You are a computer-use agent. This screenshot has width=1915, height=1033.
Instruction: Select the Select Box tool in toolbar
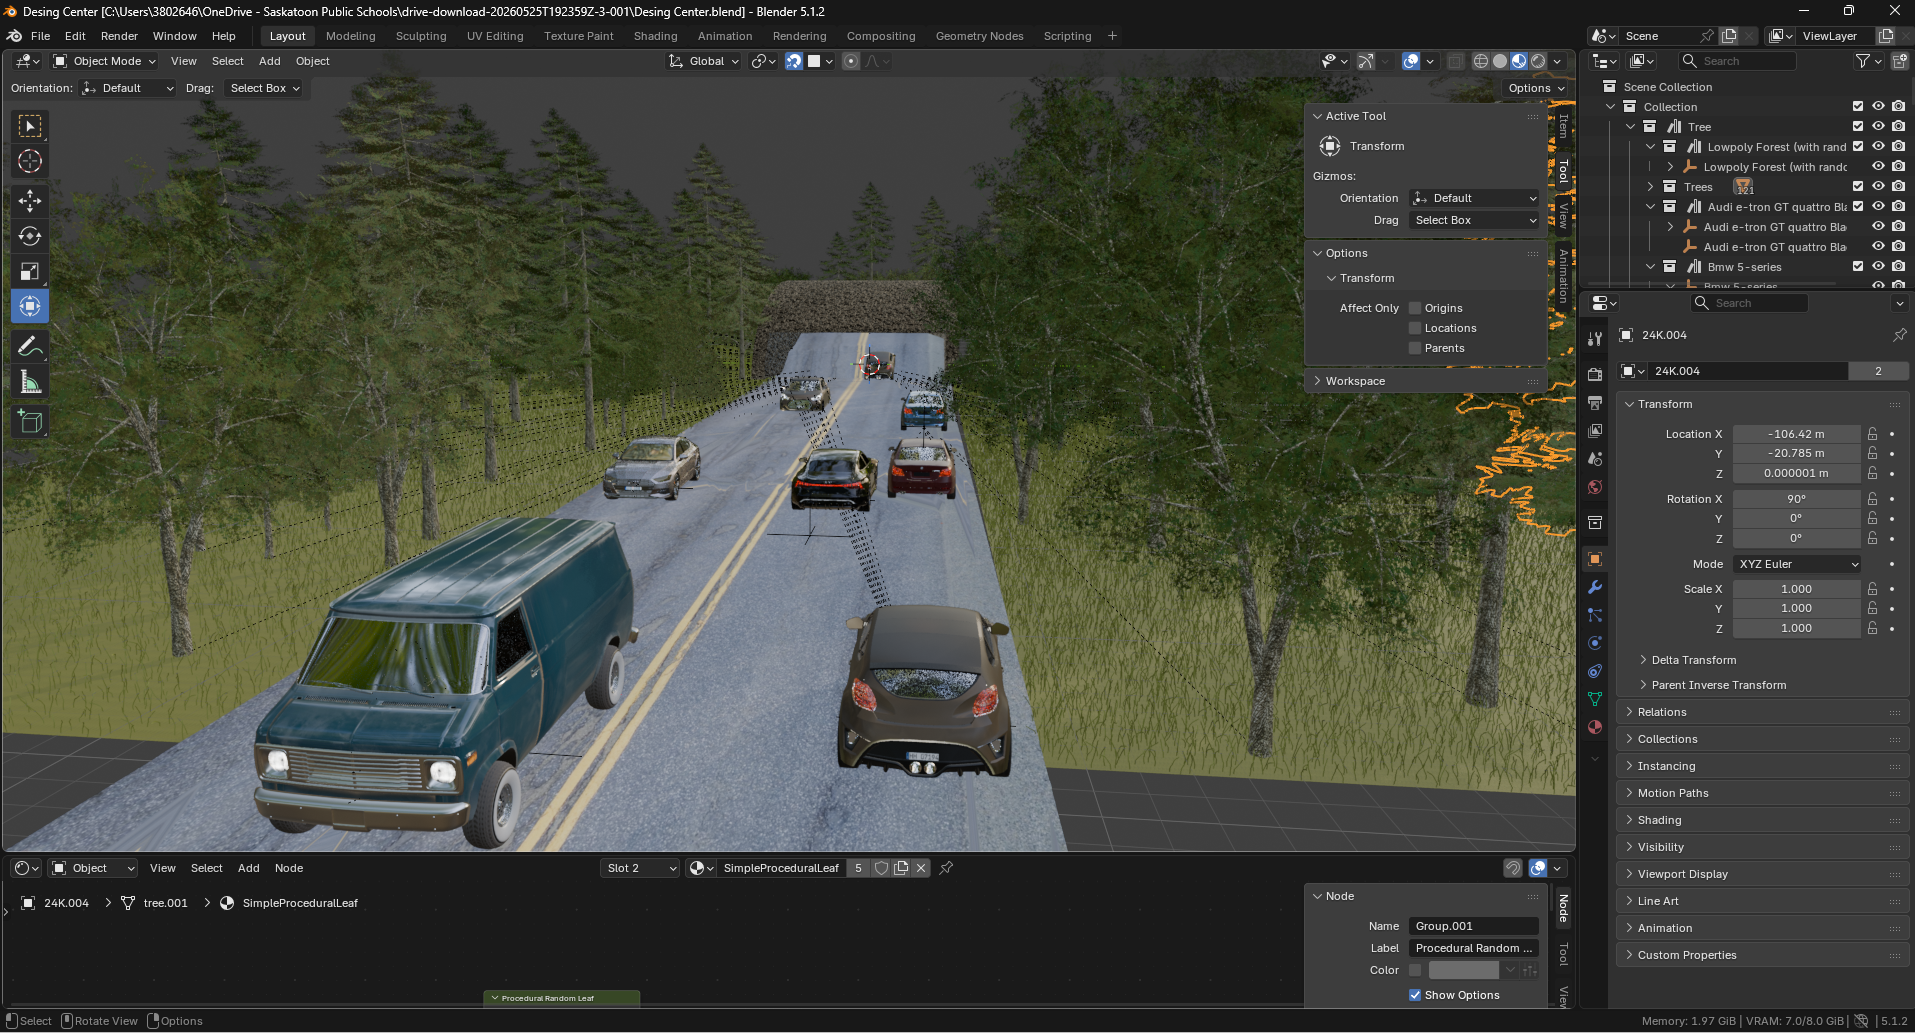tap(30, 126)
